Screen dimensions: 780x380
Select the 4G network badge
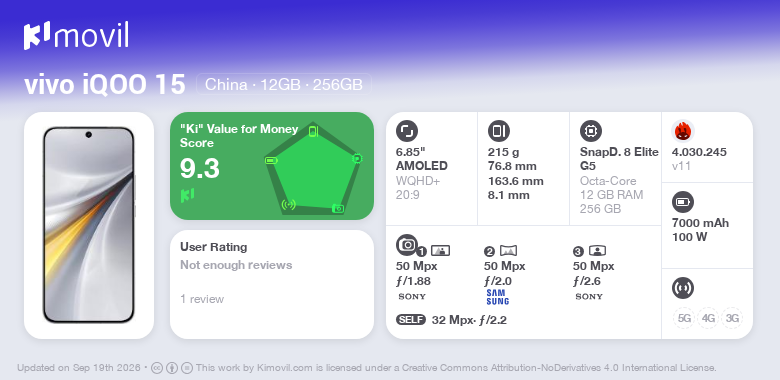pyautogui.click(x=708, y=318)
